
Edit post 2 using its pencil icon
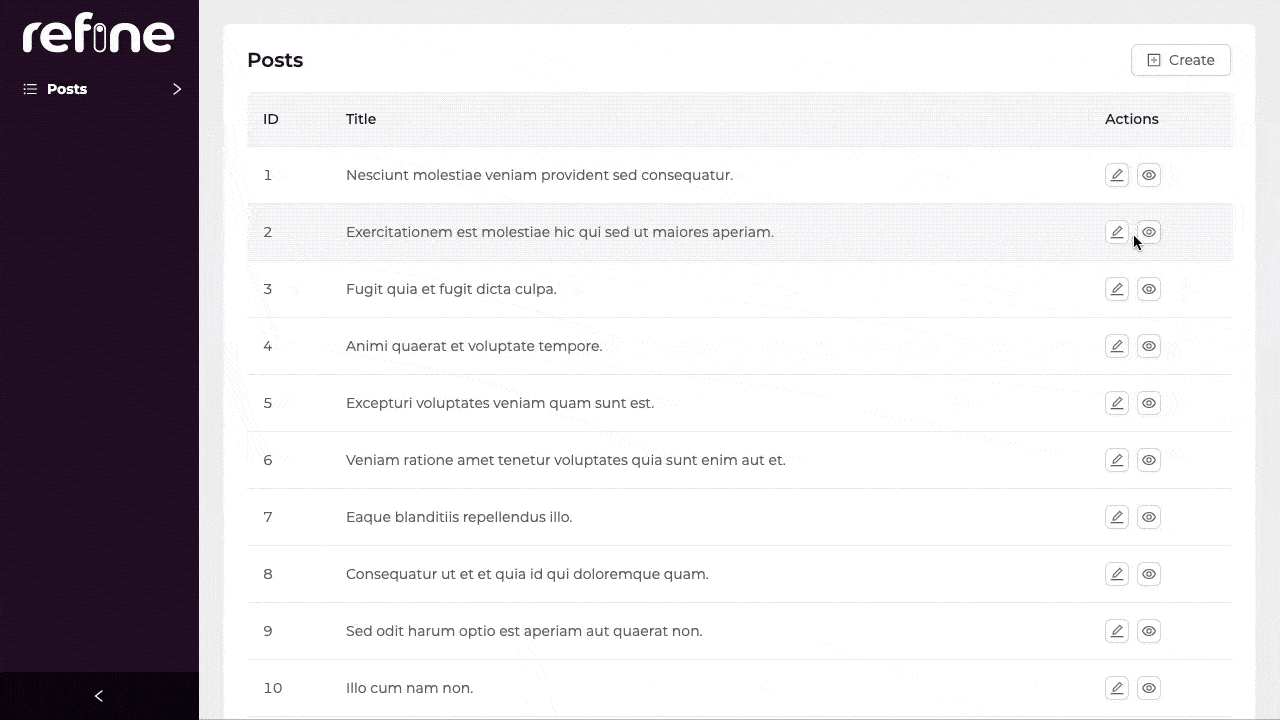(x=1117, y=232)
